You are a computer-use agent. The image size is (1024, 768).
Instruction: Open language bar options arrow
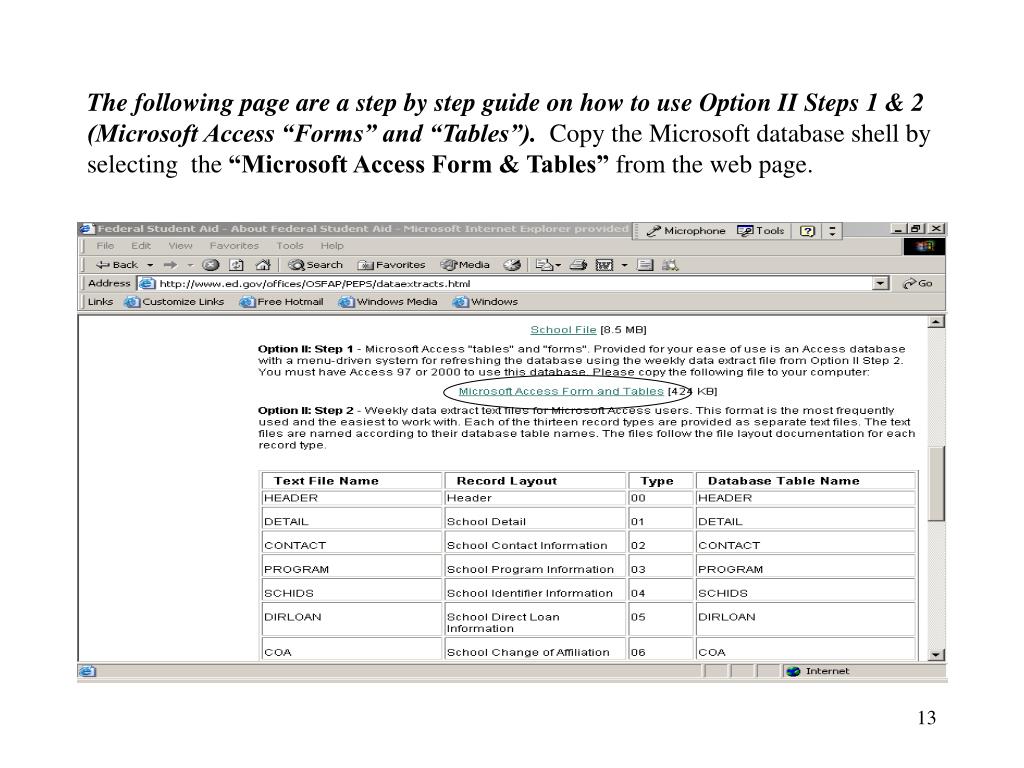coord(832,231)
